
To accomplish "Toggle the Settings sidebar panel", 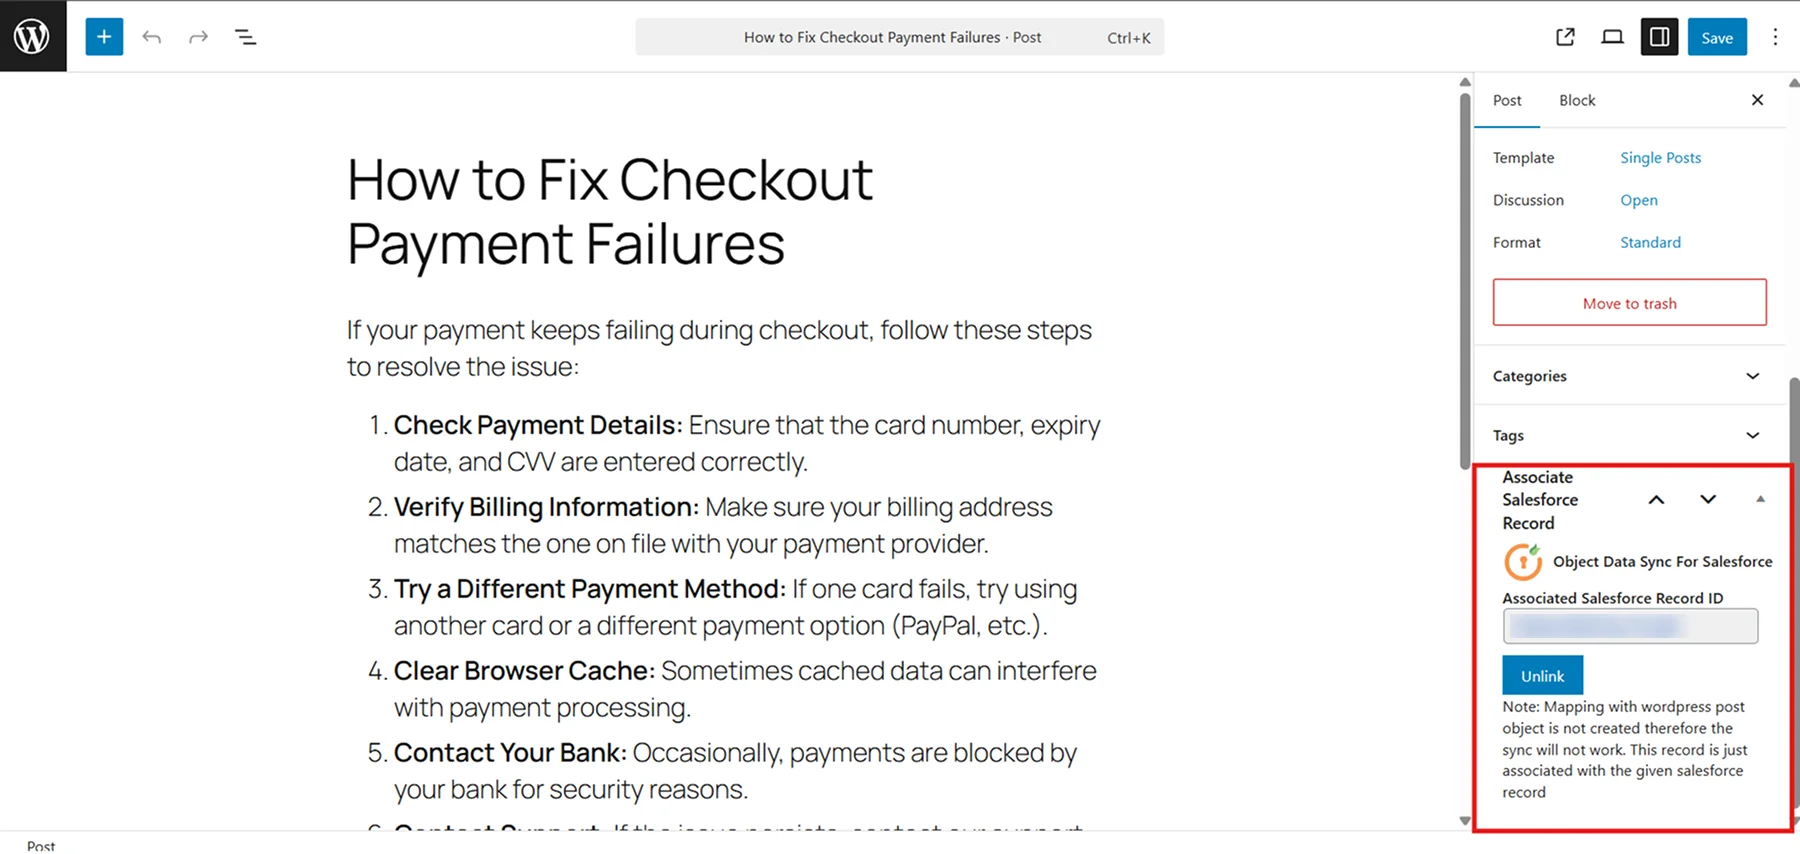I will (1659, 37).
